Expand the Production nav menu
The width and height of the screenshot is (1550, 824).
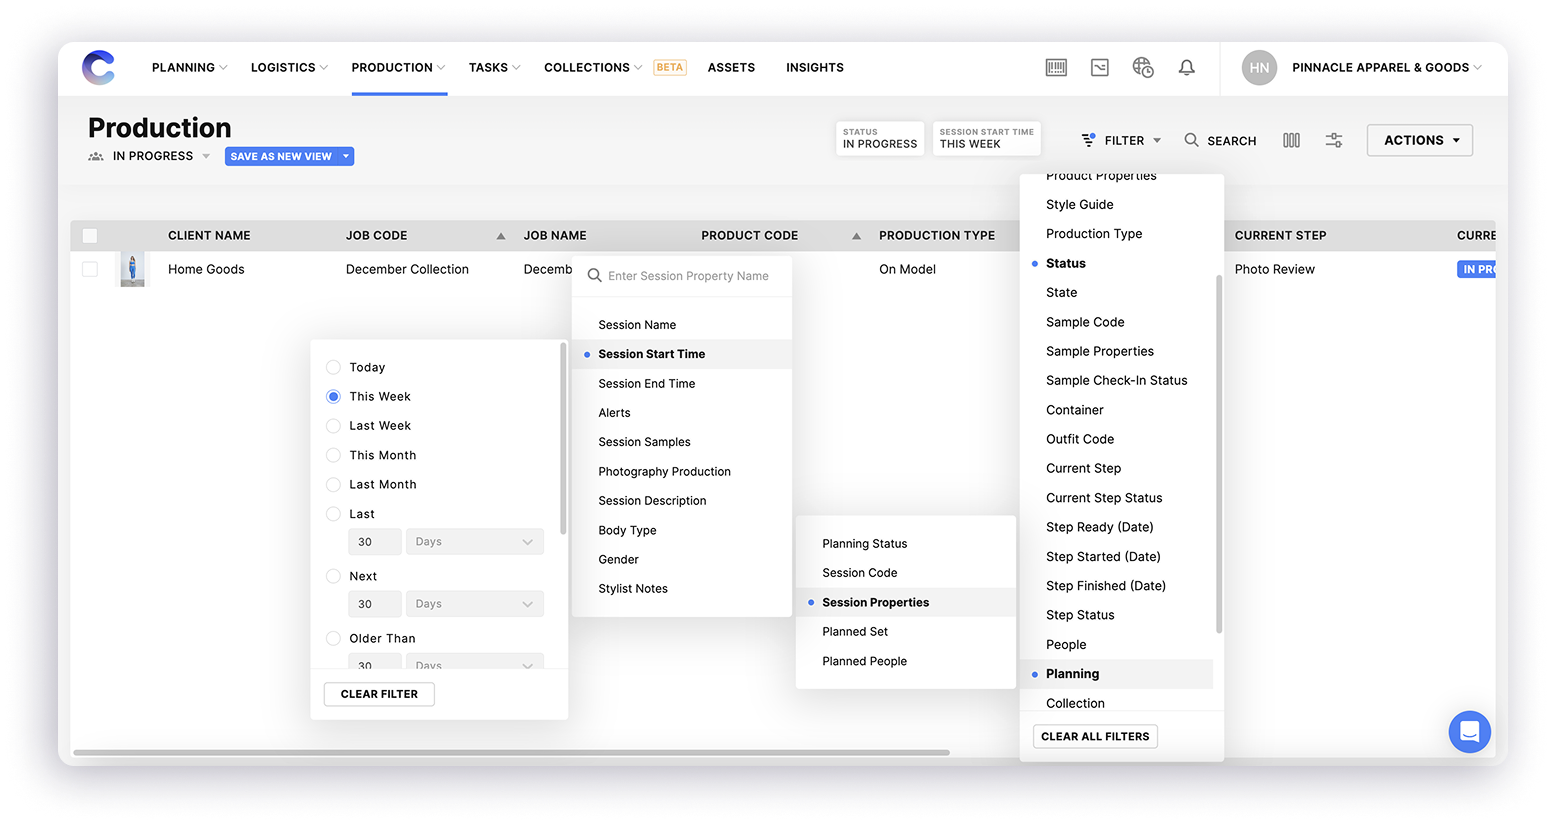(x=398, y=68)
